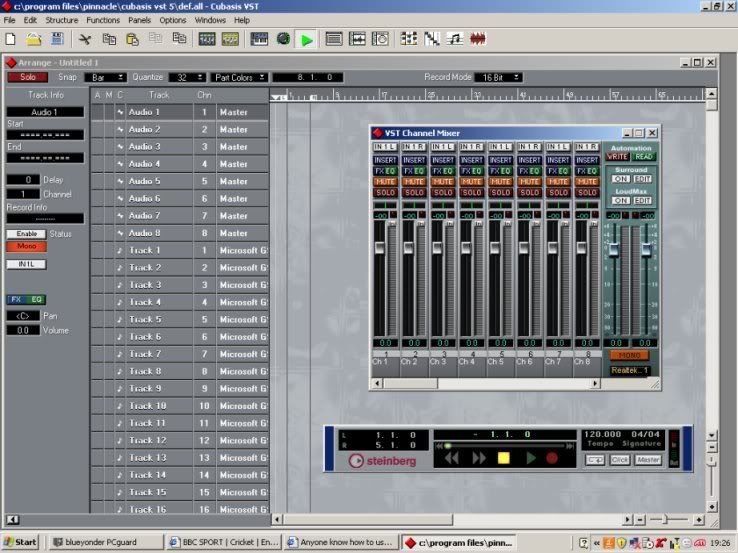
Task: Open the yellow mixer panel toolbar icon
Action: point(230,39)
